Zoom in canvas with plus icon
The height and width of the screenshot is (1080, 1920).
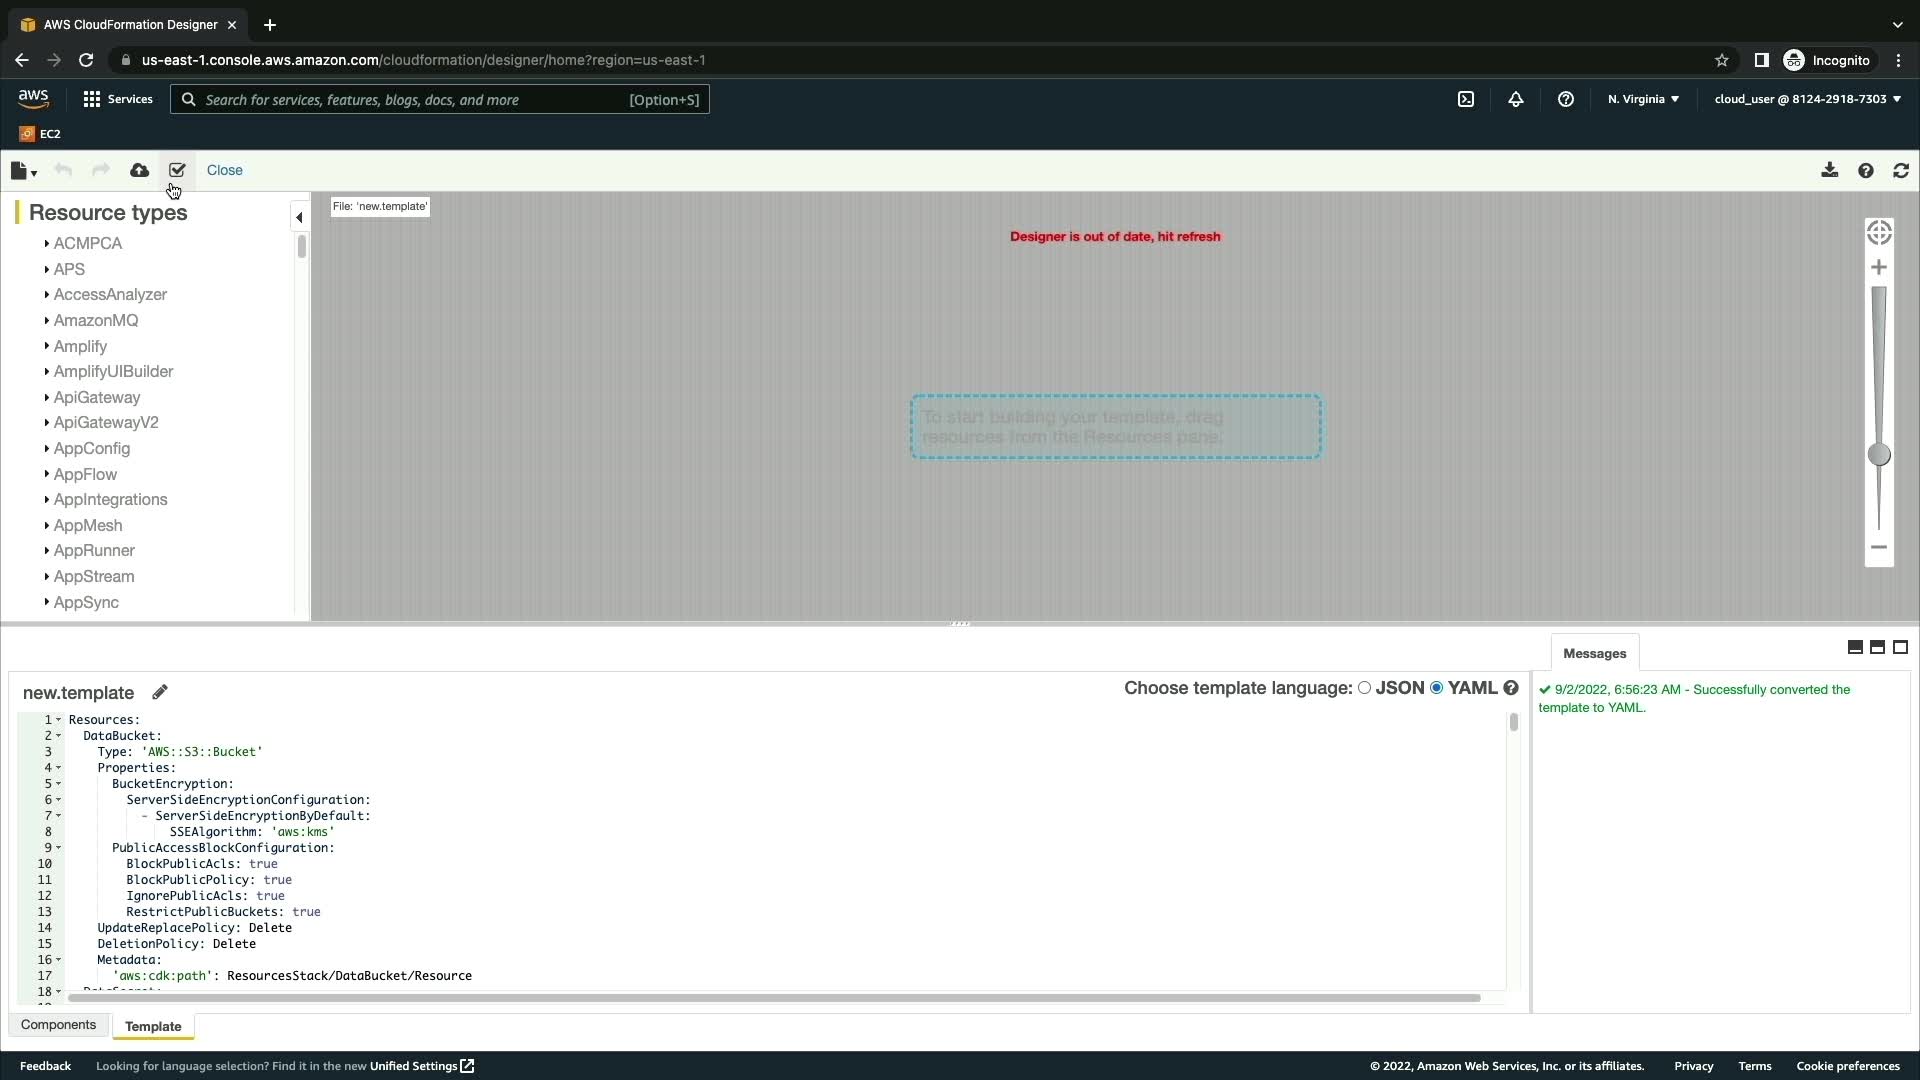[x=1879, y=268]
